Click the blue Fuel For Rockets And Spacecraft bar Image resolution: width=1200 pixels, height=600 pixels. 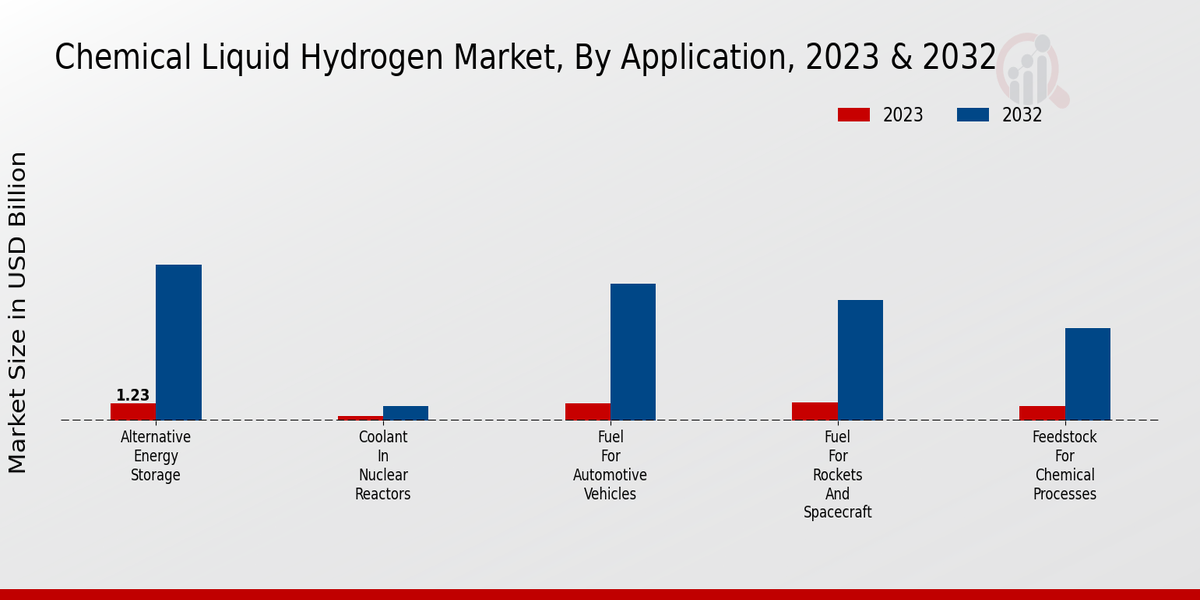pos(860,360)
